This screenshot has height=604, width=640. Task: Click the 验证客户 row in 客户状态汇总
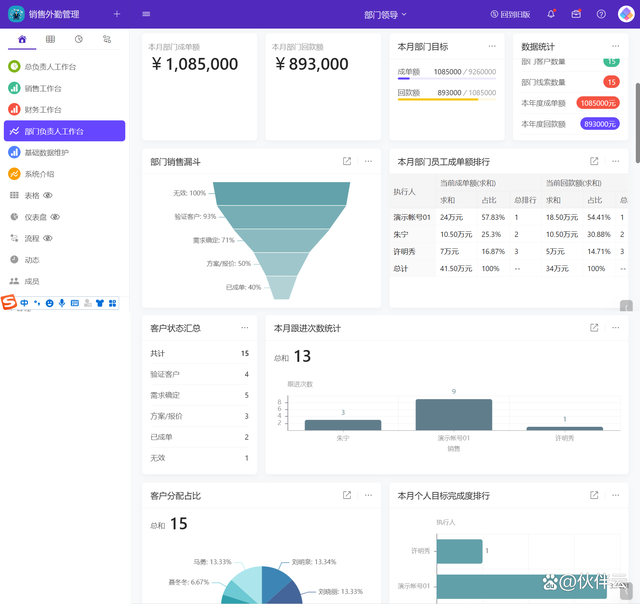click(x=200, y=374)
